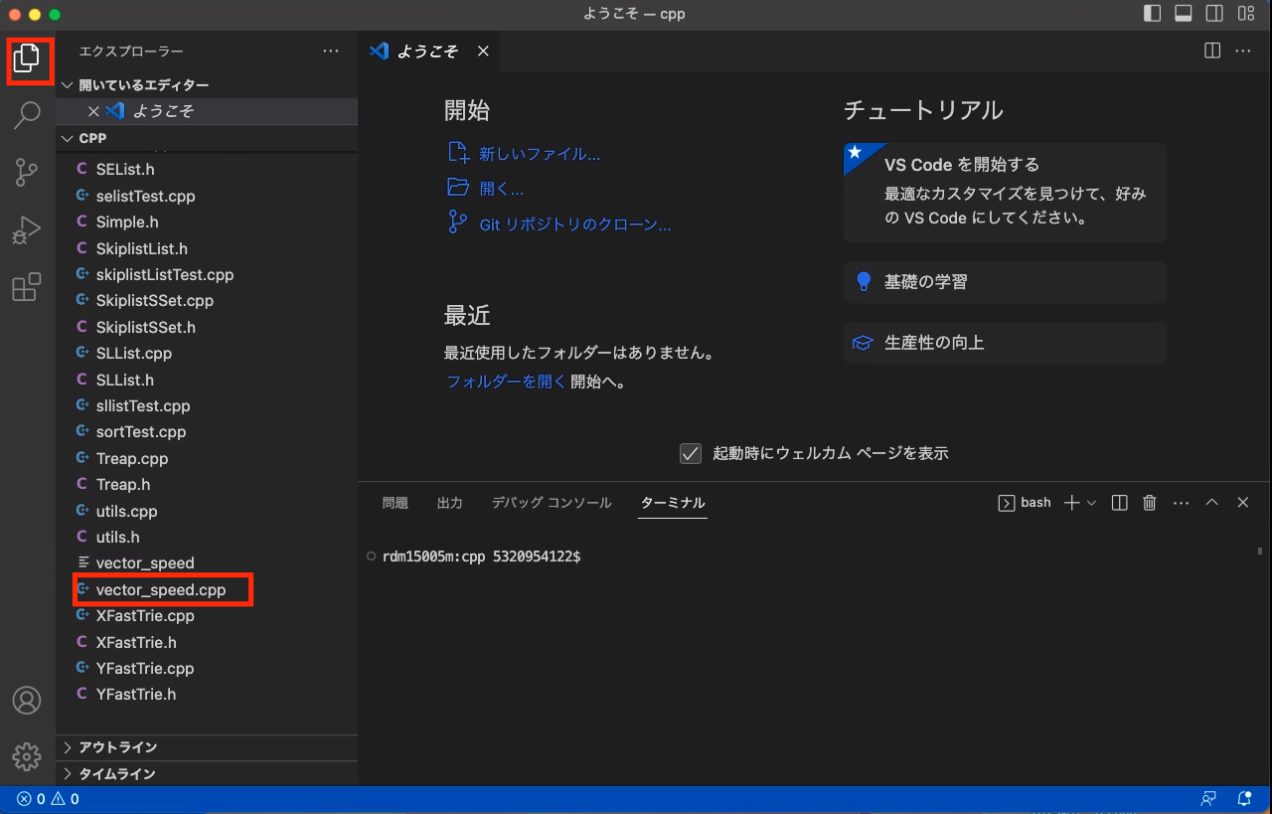Click the Git リポジトリのクローン link
1272x814 pixels.
coord(575,225)
